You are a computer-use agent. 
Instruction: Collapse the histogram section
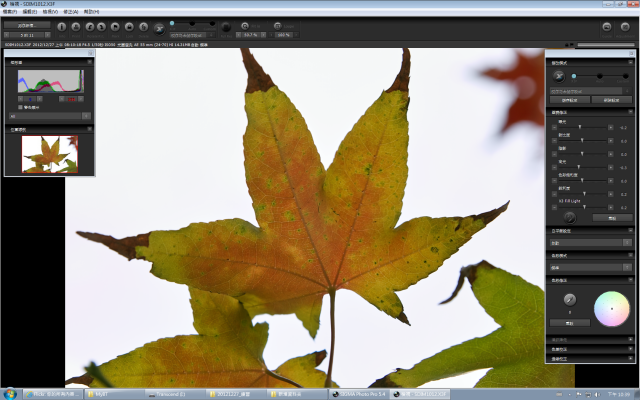tap(89, 62)
